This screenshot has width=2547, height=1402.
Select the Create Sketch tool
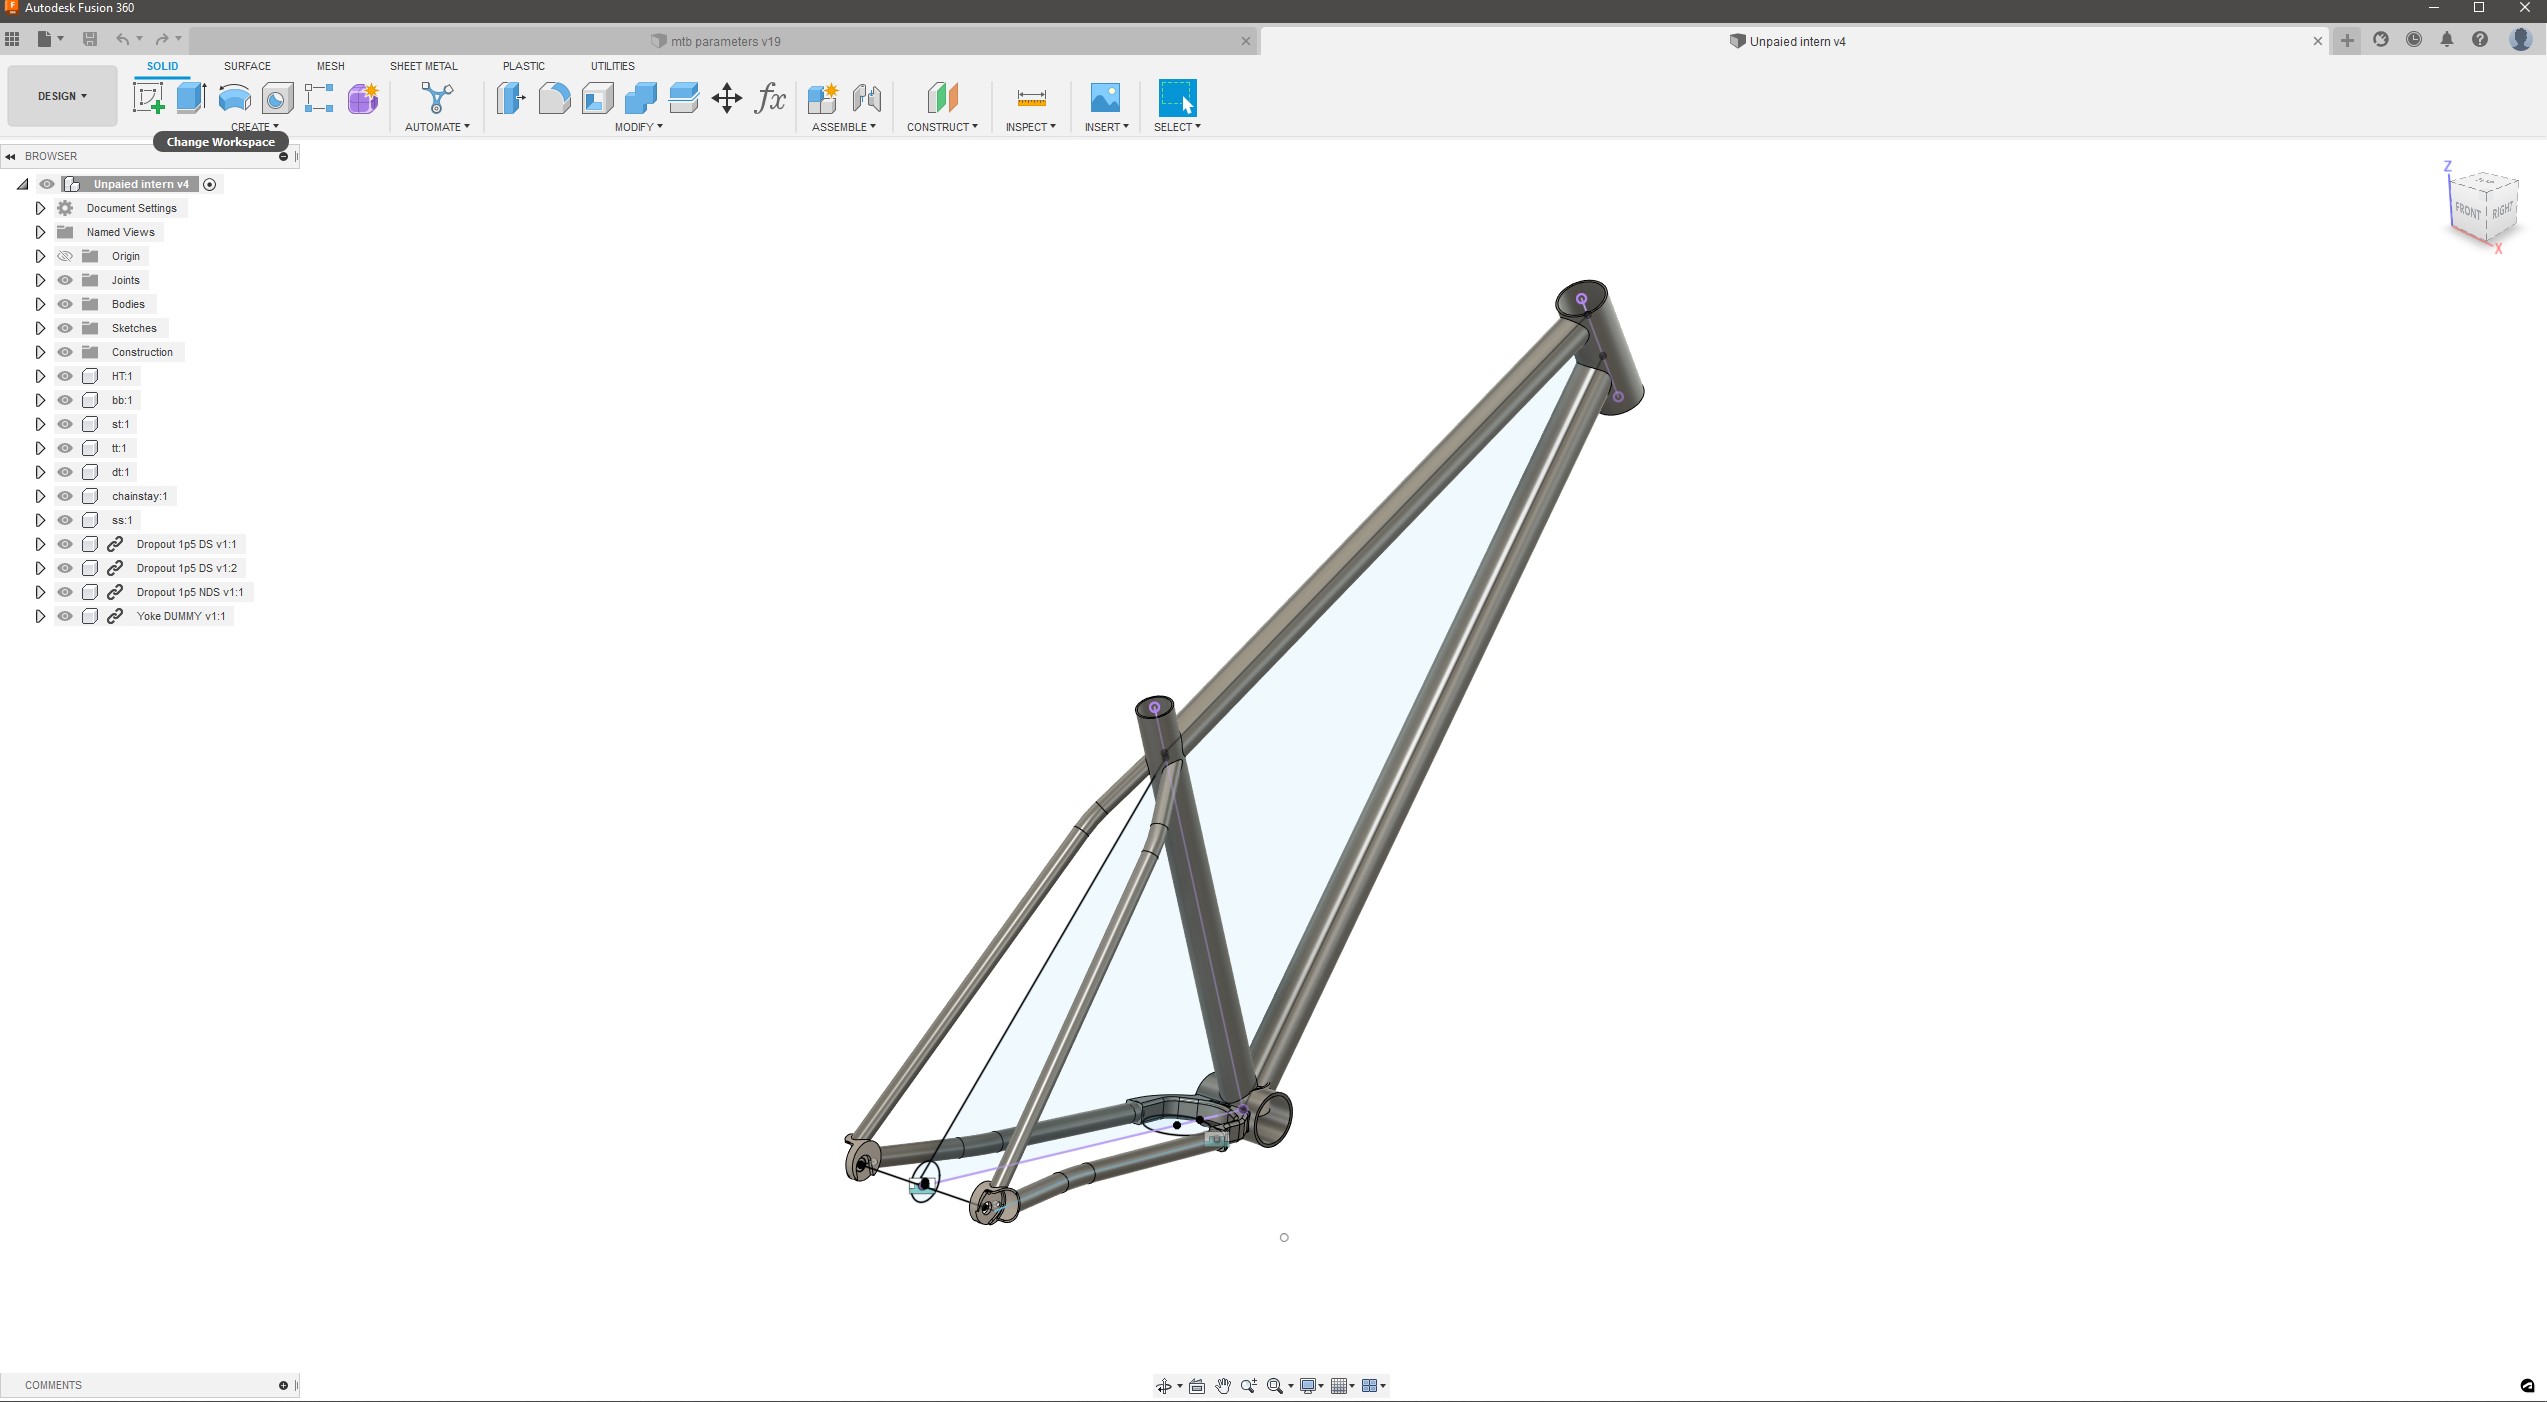click(x=149, y=98)
